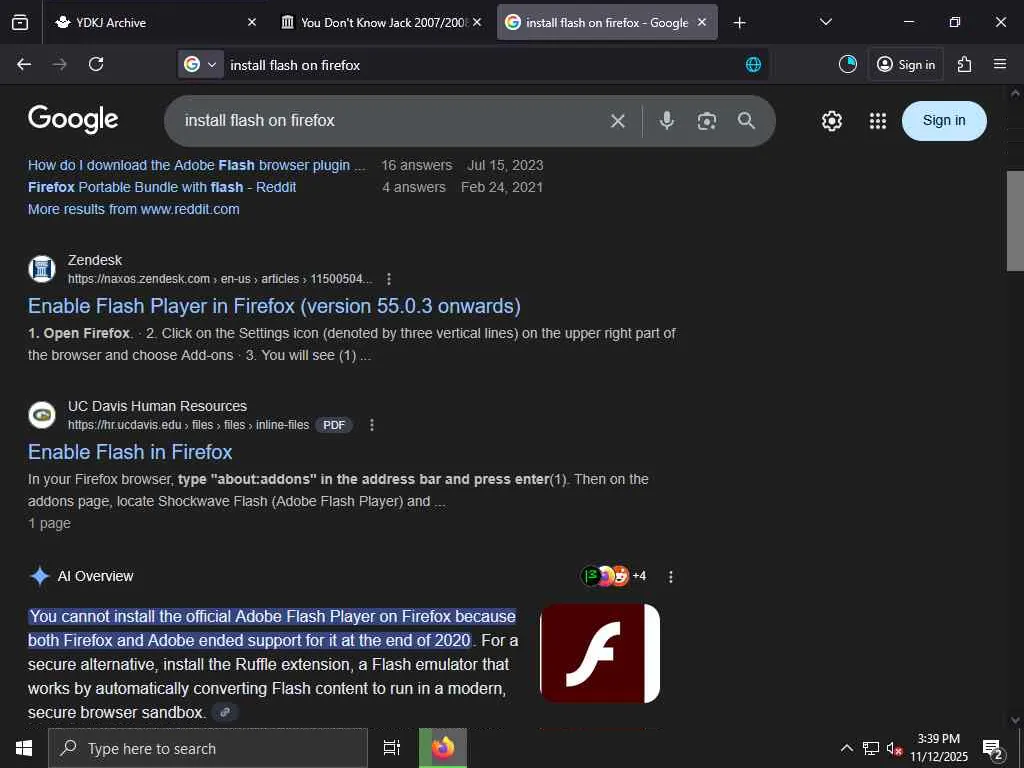Close the You Don't Know Jack tab
The height and width of the screenshot is (768, 1024).
[x=477, y=22]
